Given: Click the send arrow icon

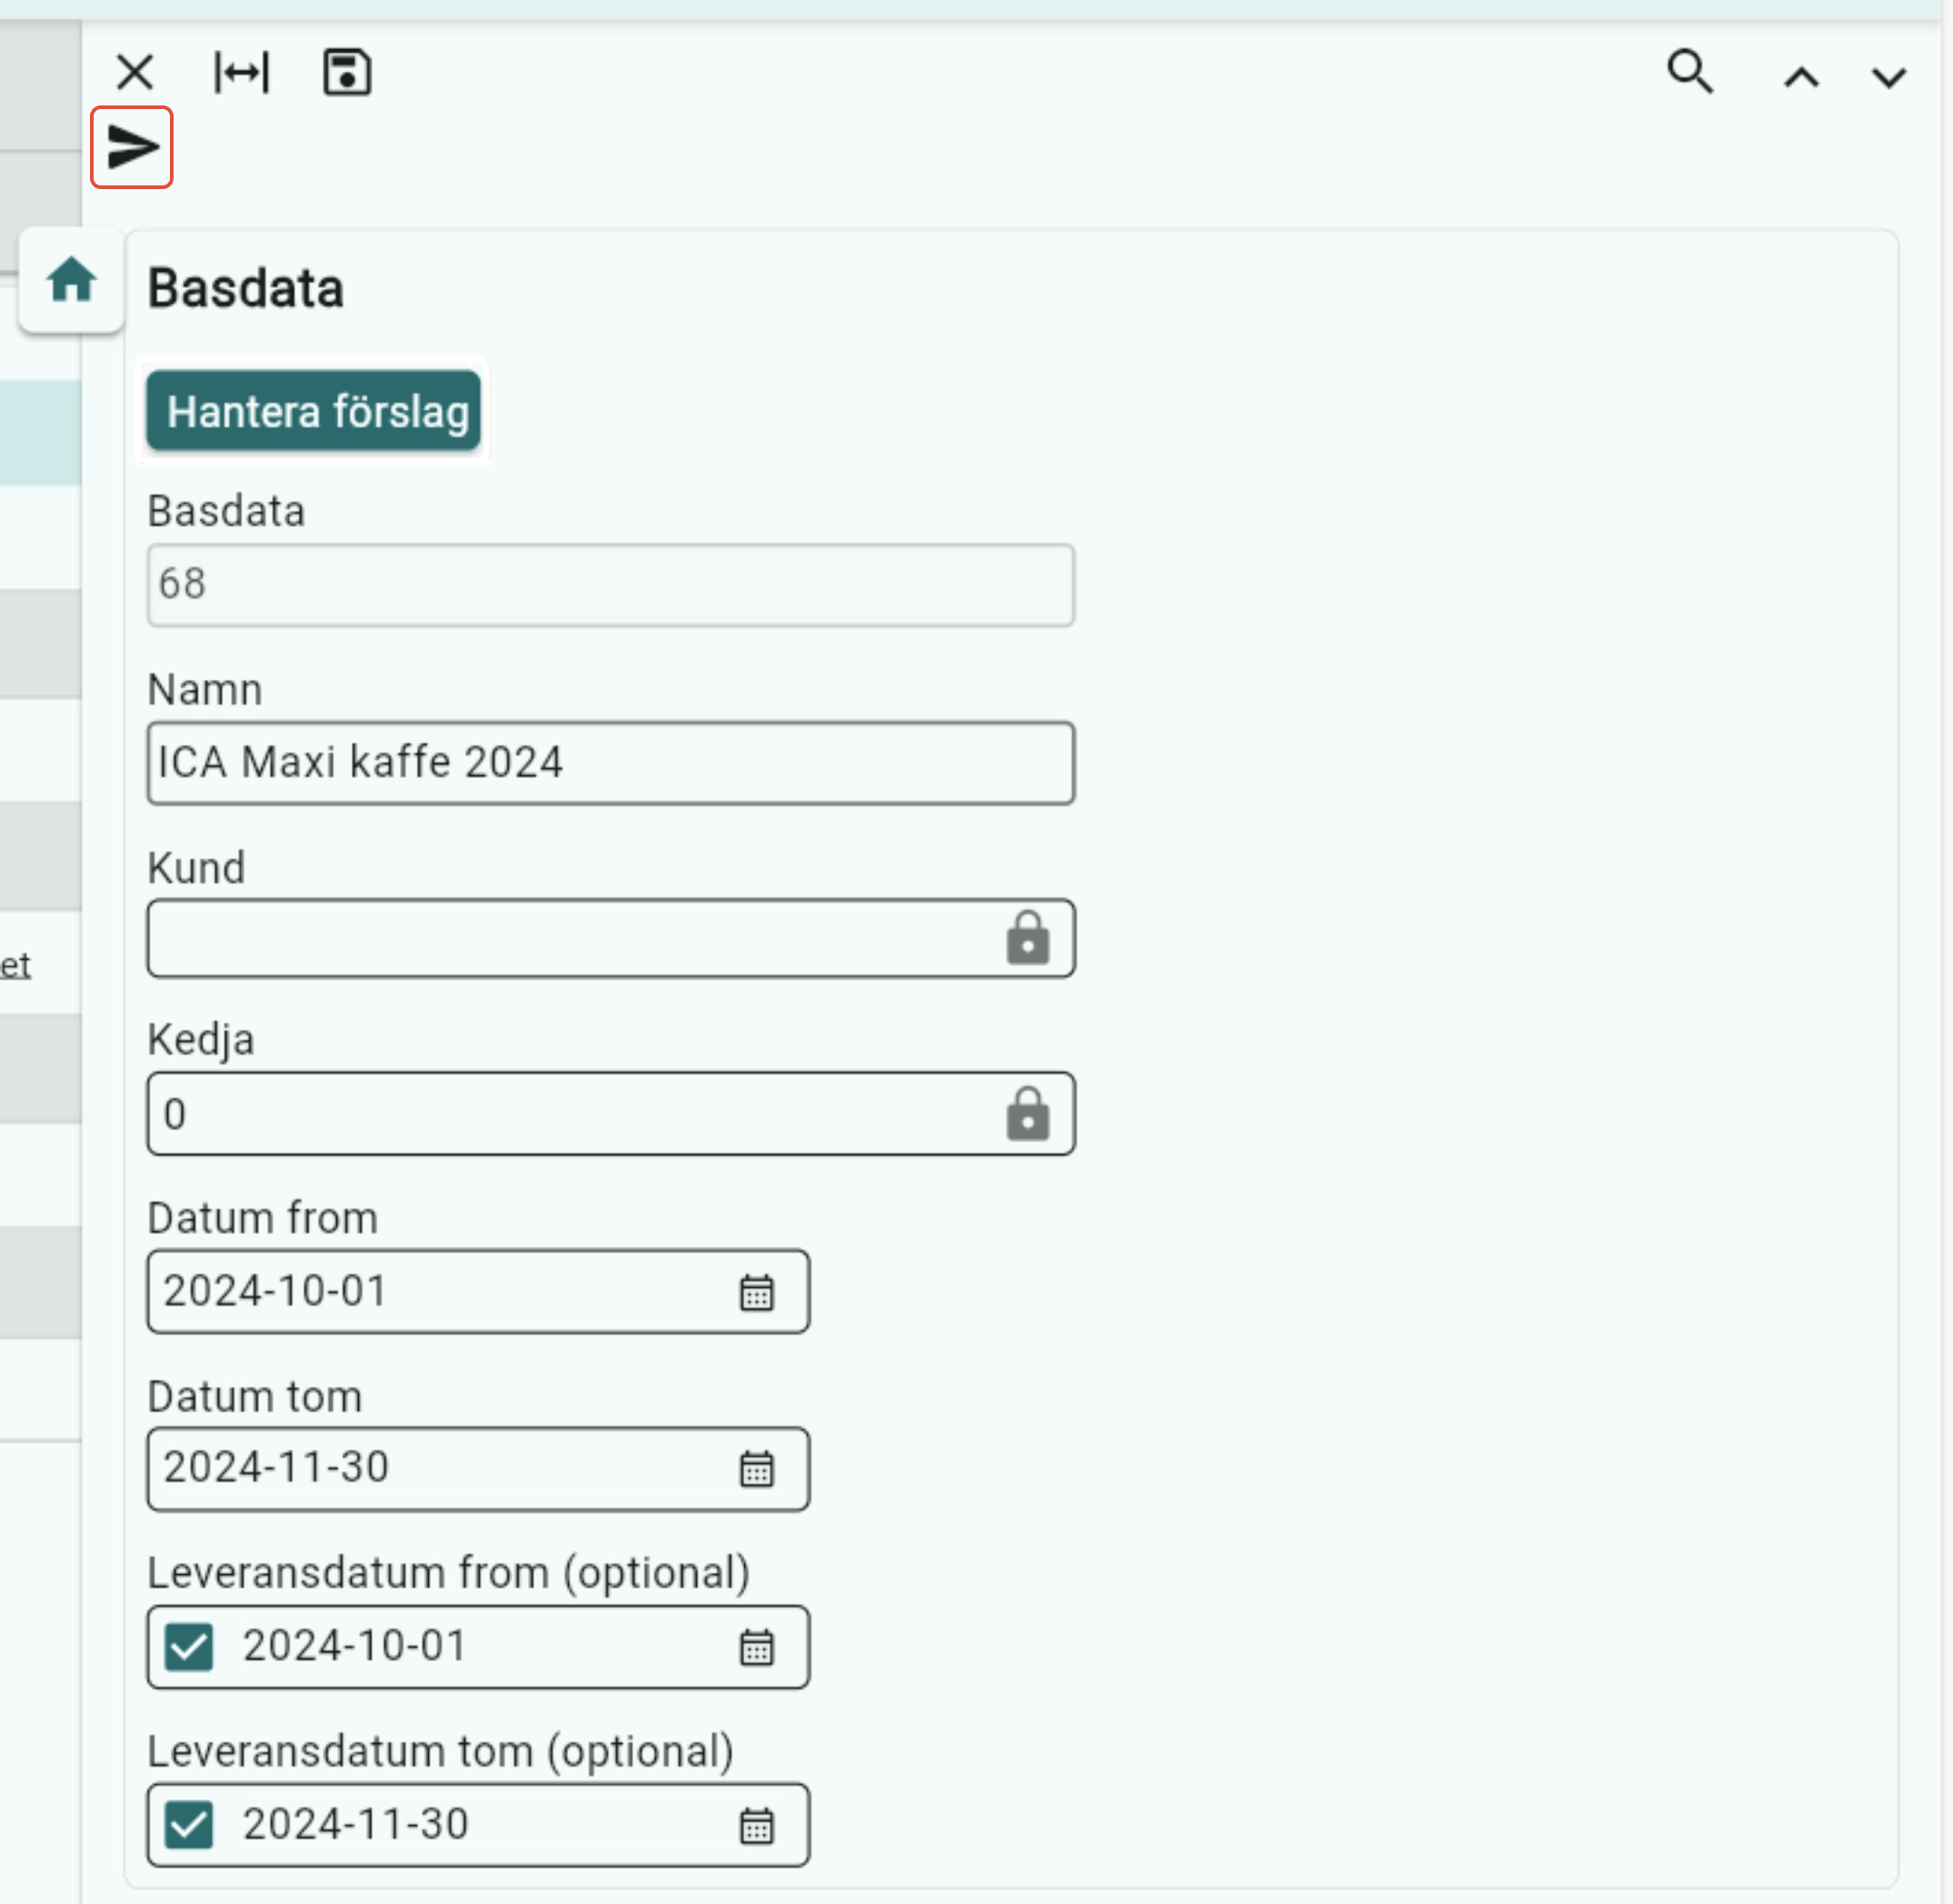Looking at the screenshot, I should point(132,148).
